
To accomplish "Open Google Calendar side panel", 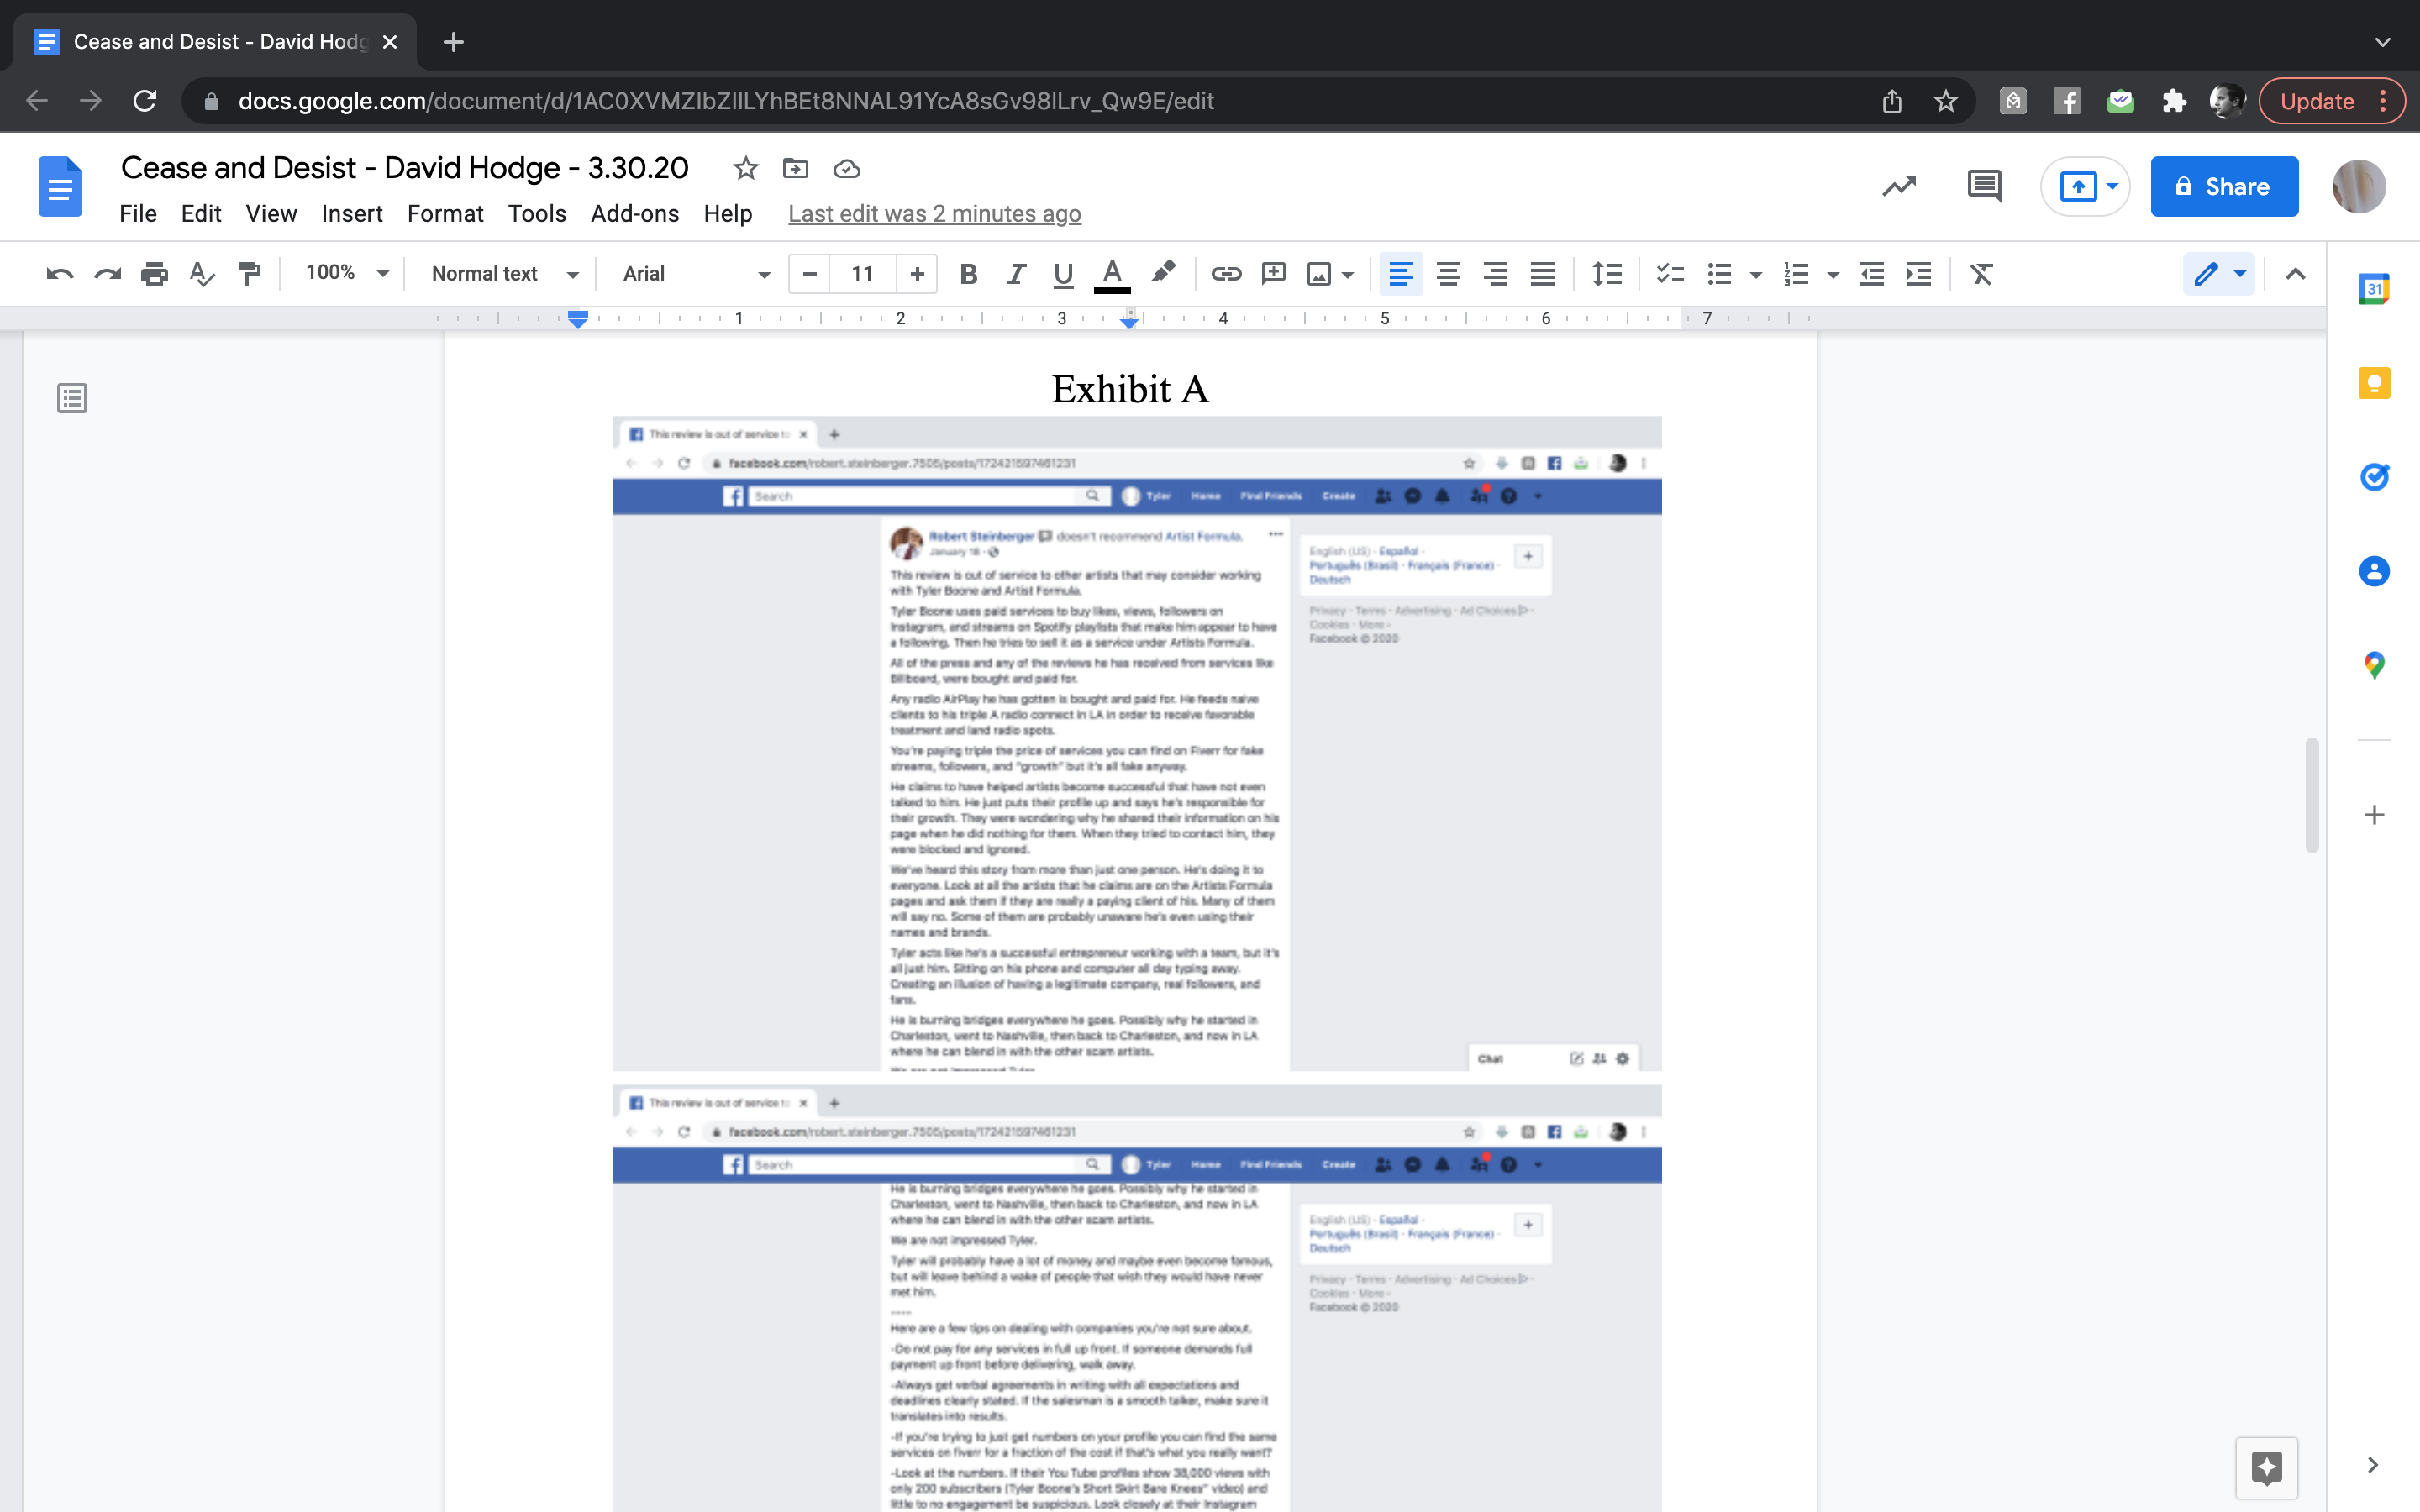I will [x=2374, y=289].
